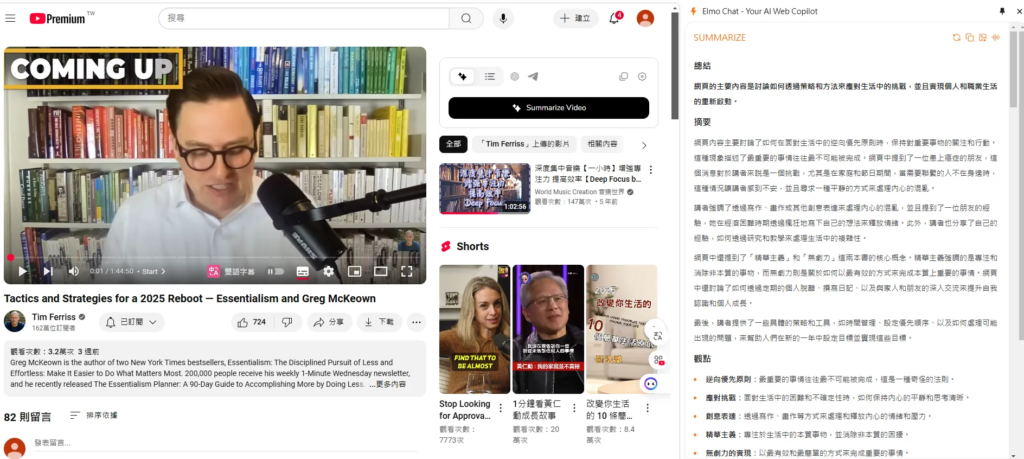Click the Elmo Chat lightning logo
1024x459 pixels.
pos(694,11)
